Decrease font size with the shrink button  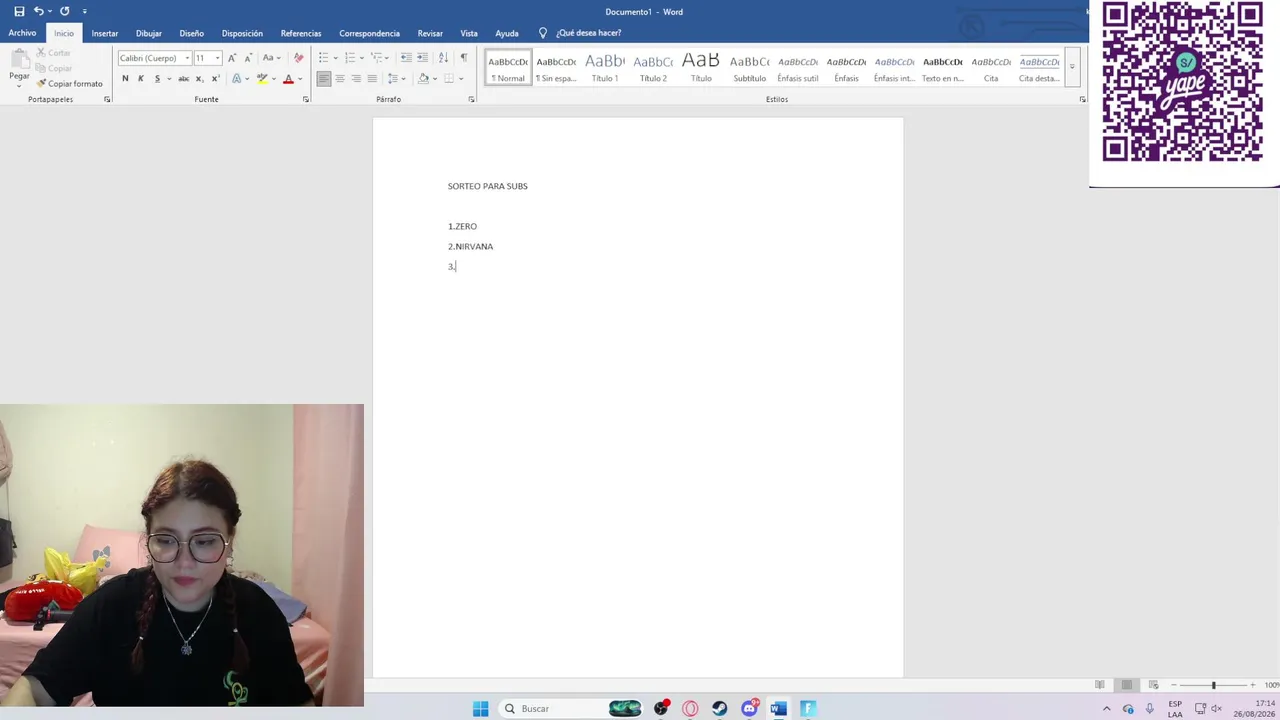tap(249, 58)
